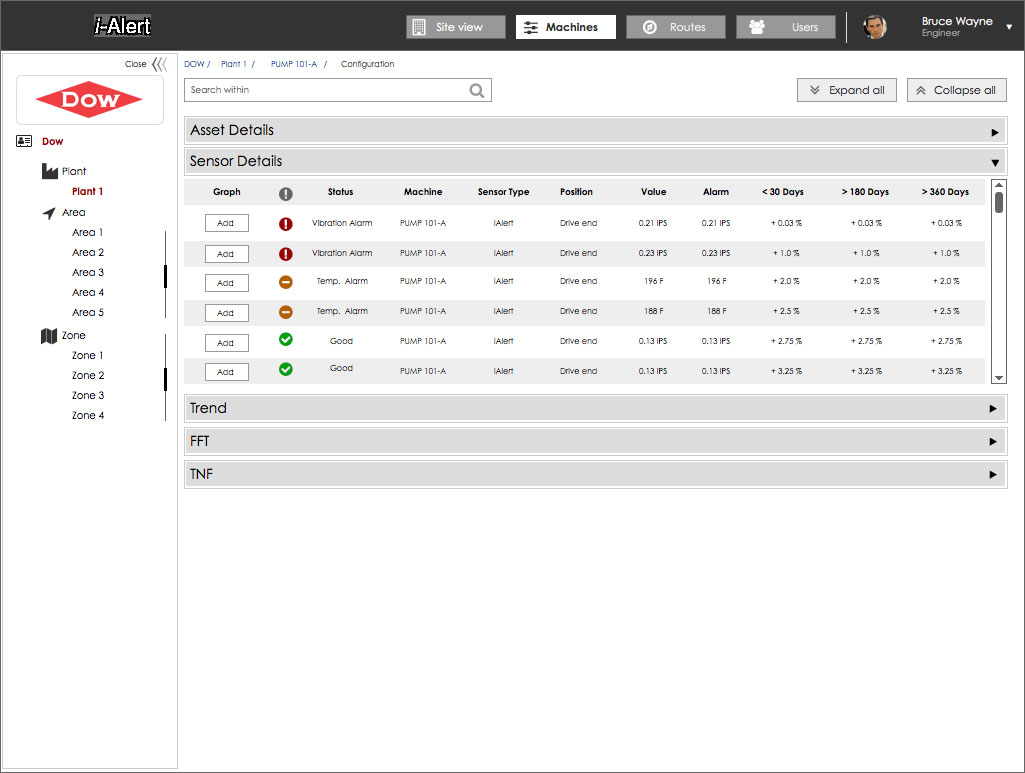Click the Search within input field
Viewport: 1025px width, 773px height.
325,90
